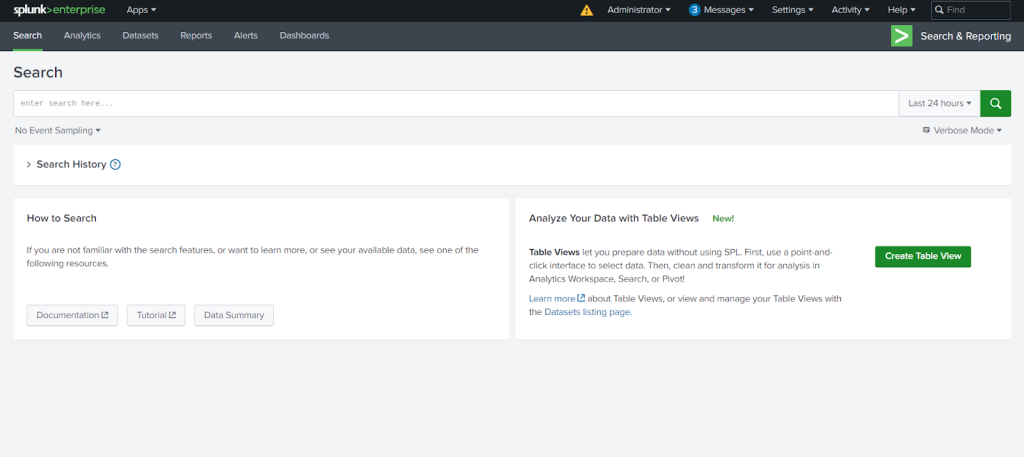
Task: Click the magnifier icon in Find box
Action: click(939, 10)
